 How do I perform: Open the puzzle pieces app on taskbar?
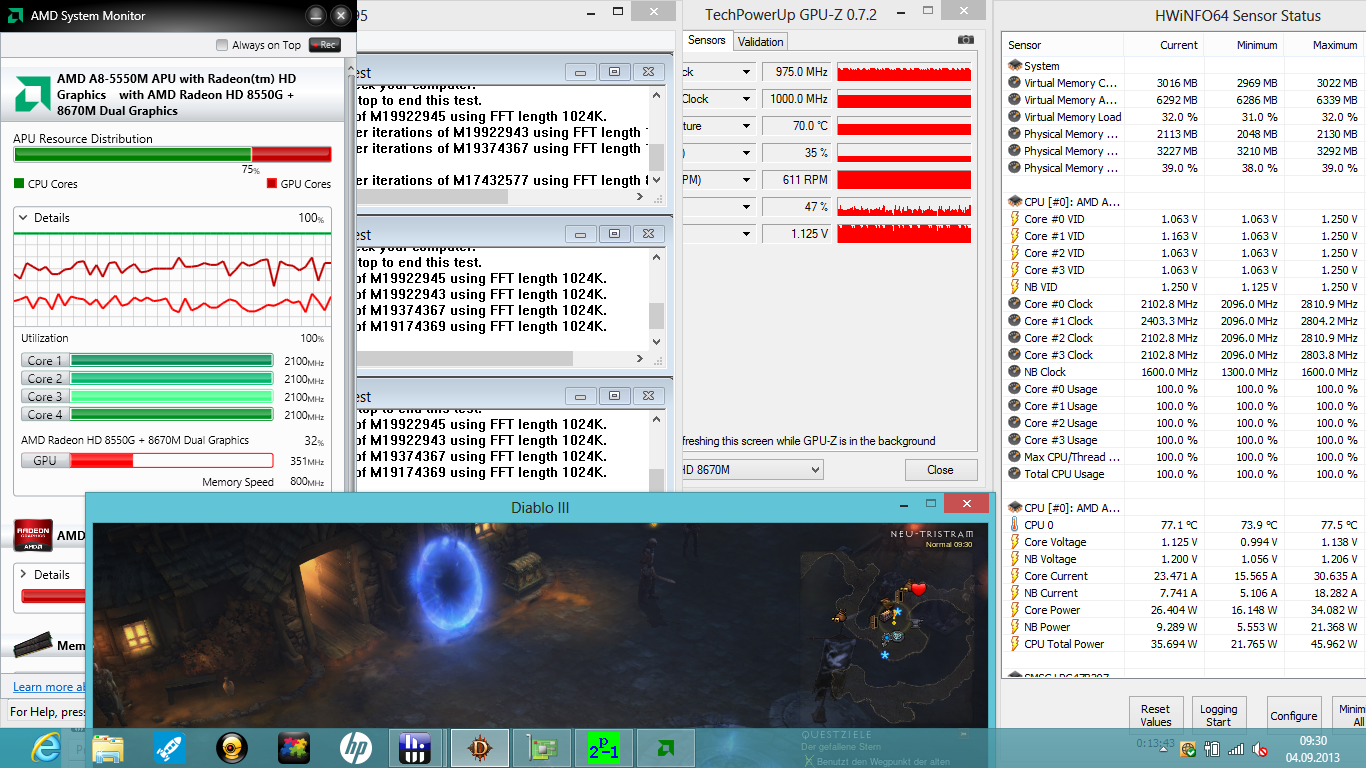(x=294, y=747)
